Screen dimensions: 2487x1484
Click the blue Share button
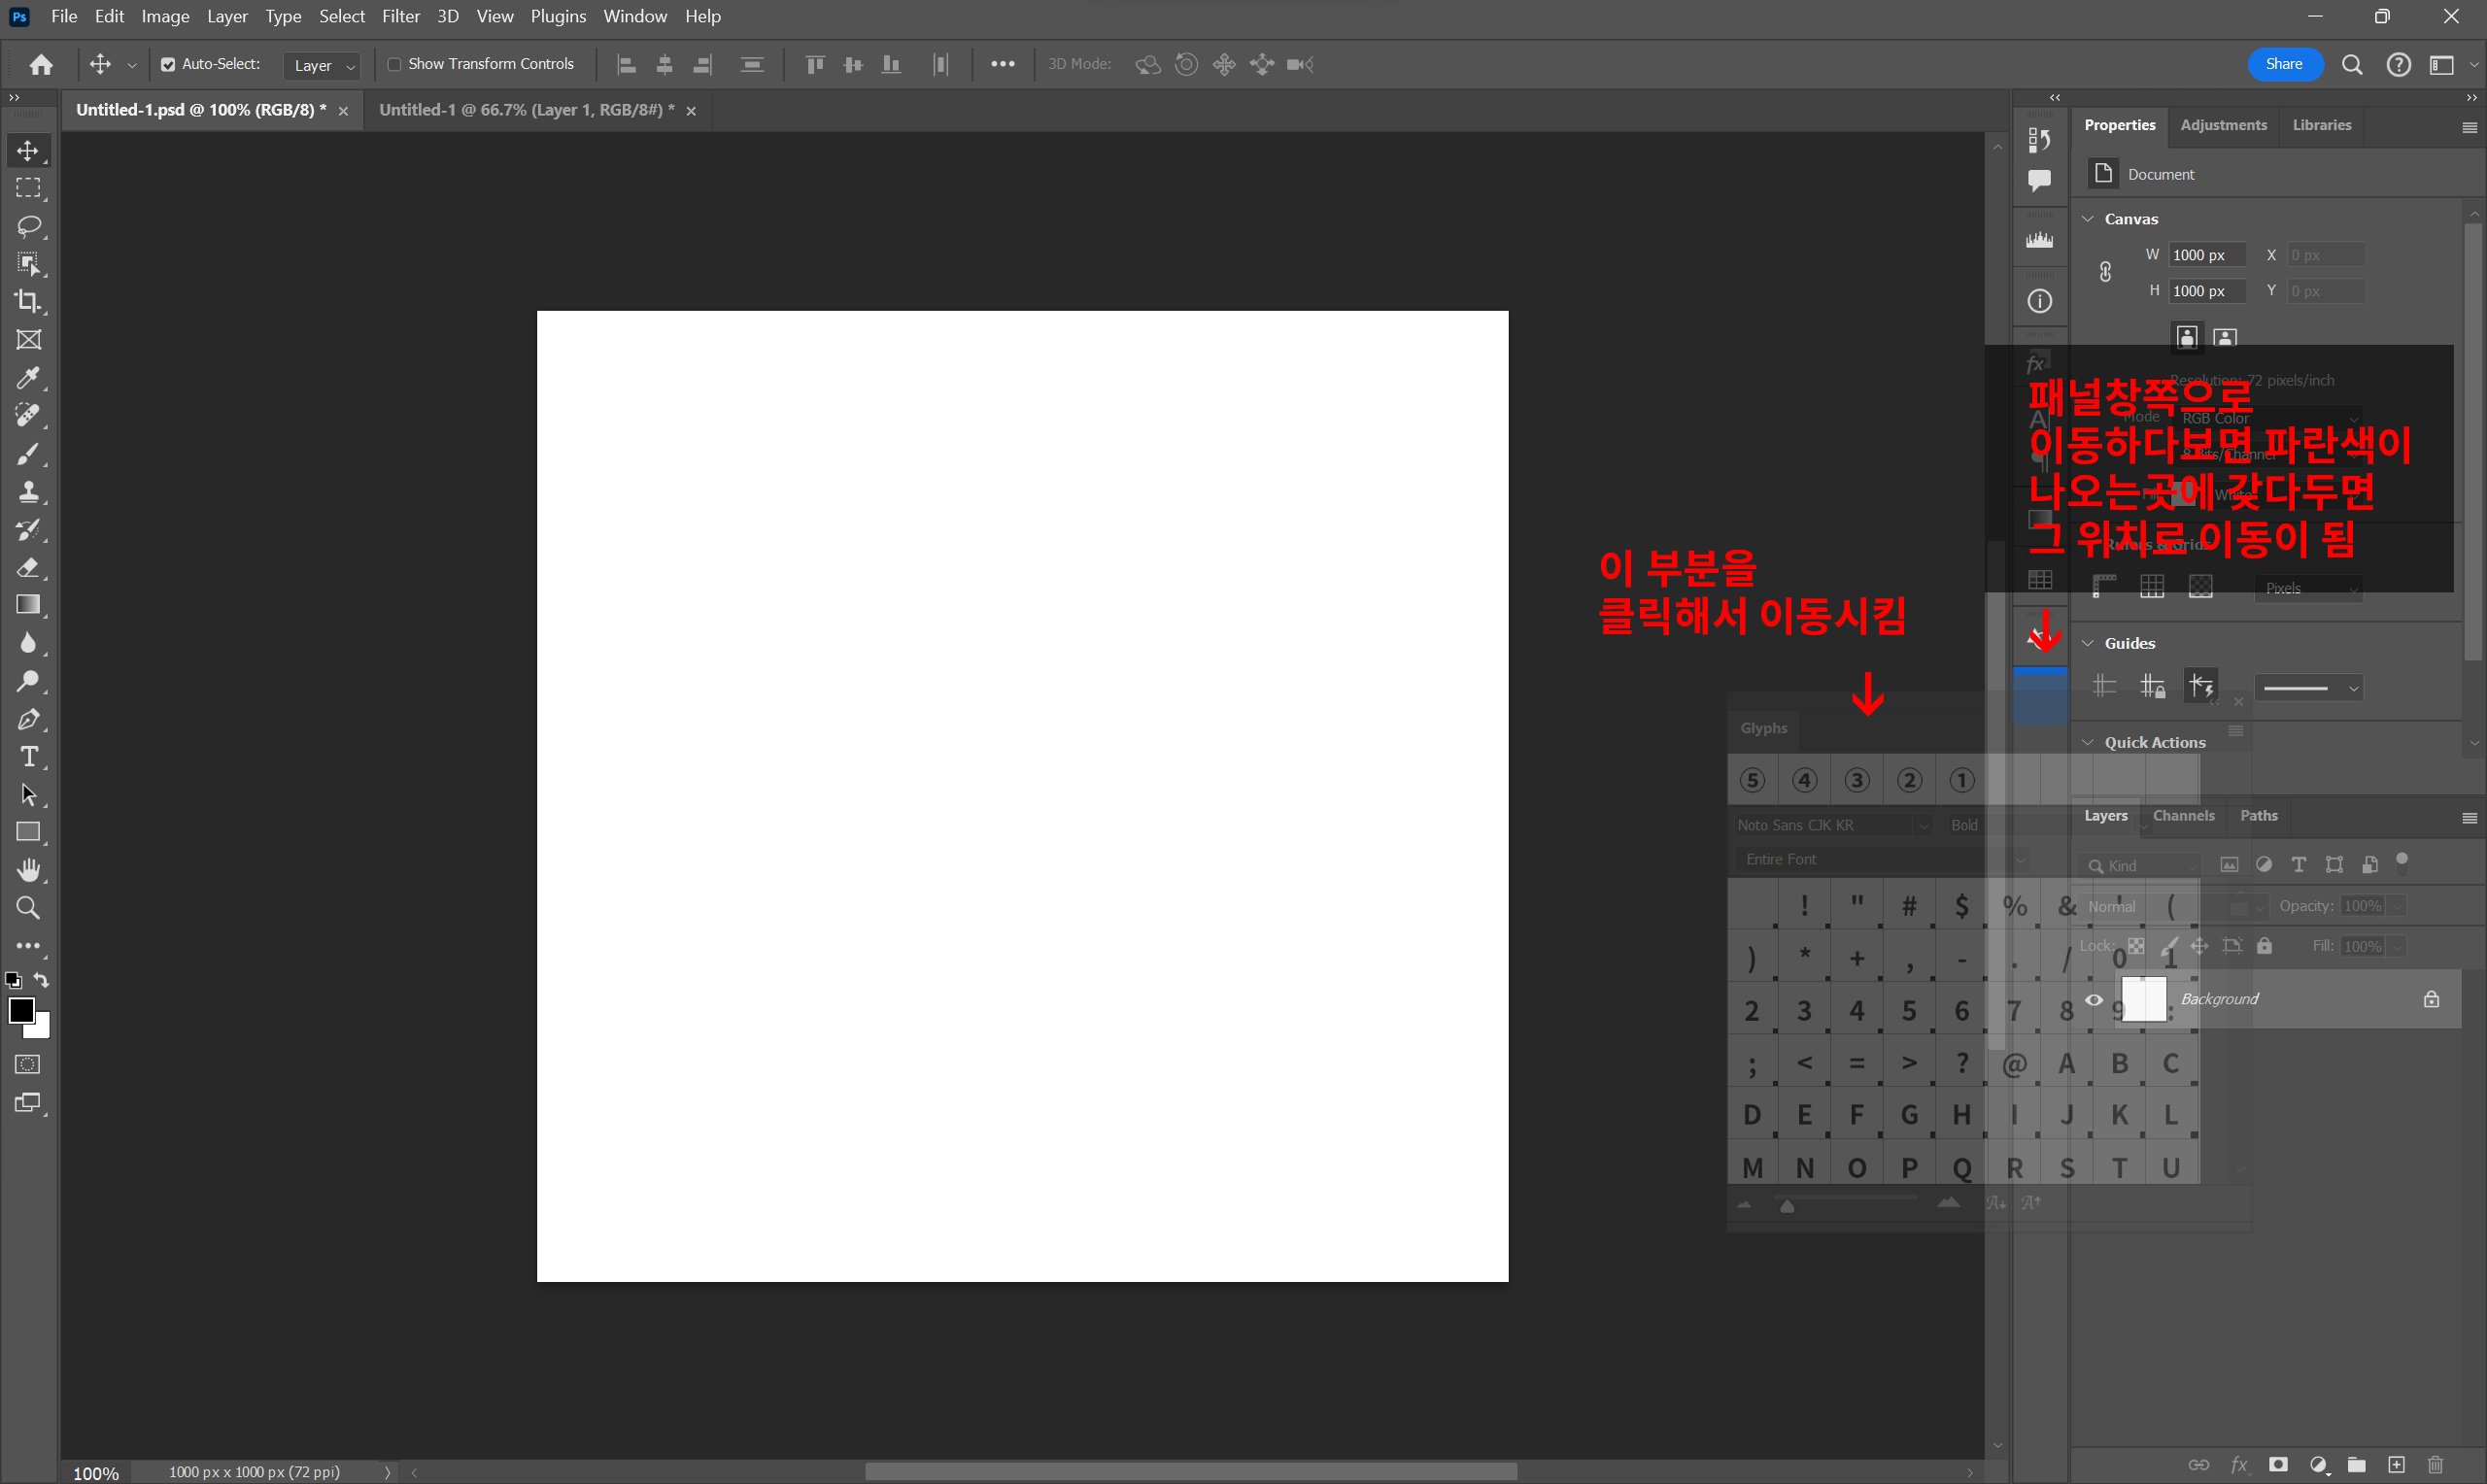[x=2283, y=64]
